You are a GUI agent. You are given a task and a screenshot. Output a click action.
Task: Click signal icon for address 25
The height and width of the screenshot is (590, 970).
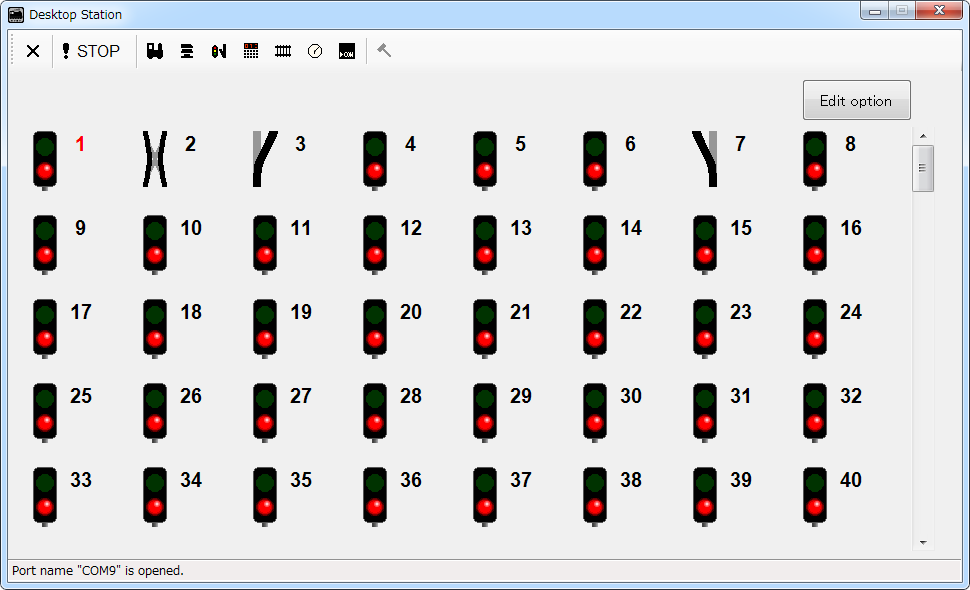pos(45,412)
